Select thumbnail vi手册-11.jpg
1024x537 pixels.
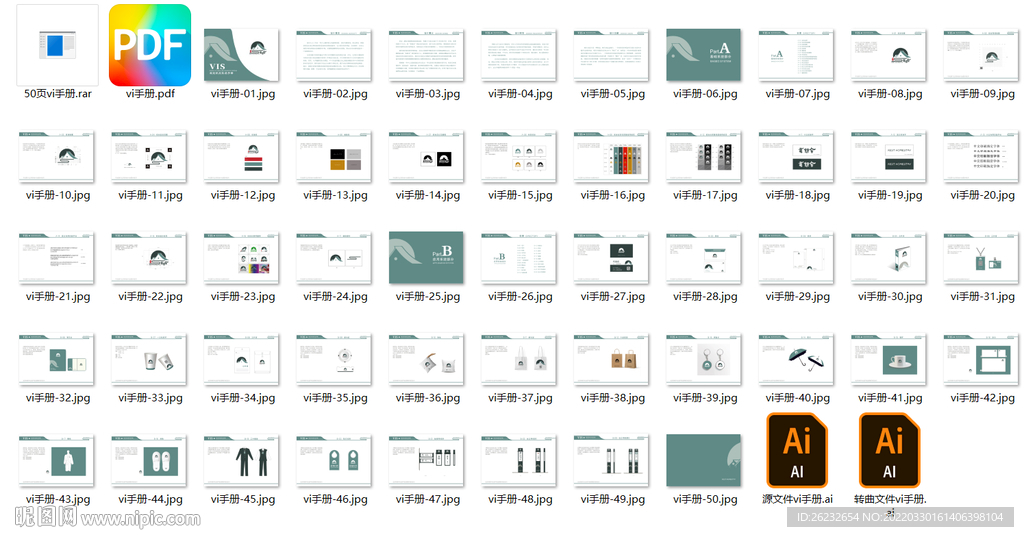(x=150, y=157)
